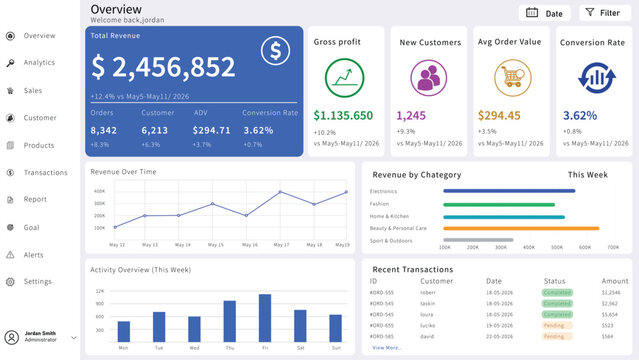Image resolution: width=639 pixels, height=360 pixels.
Task: Click the Thu bar in Activity Overview
Action: coord(230,321)
